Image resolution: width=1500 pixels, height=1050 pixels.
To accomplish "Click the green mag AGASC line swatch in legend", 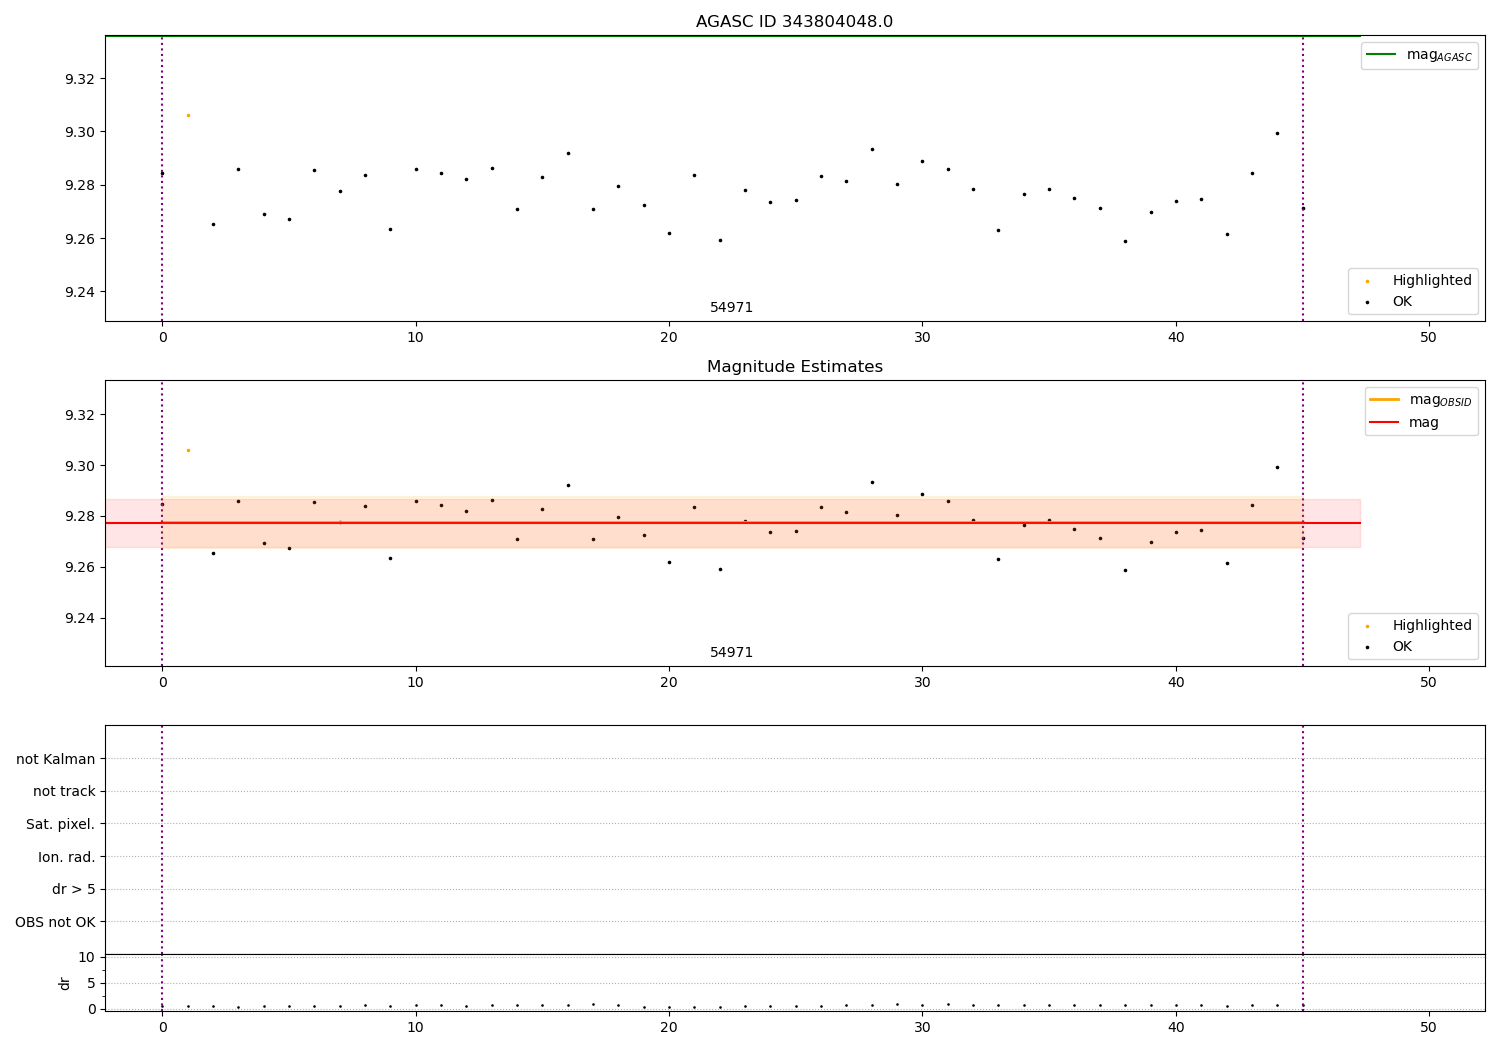I will (x=1380, y=54).
